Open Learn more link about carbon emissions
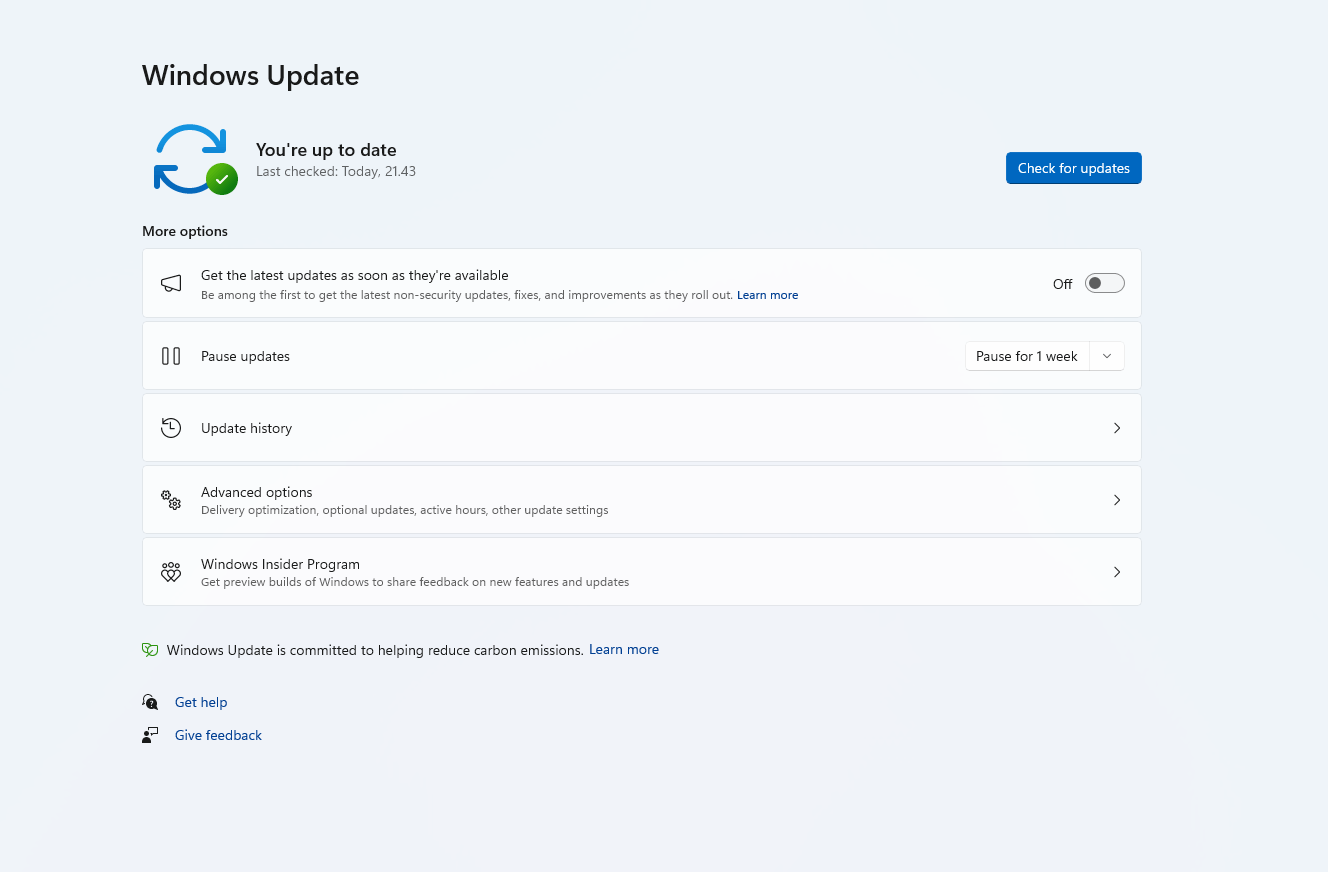 click(624, 650)
